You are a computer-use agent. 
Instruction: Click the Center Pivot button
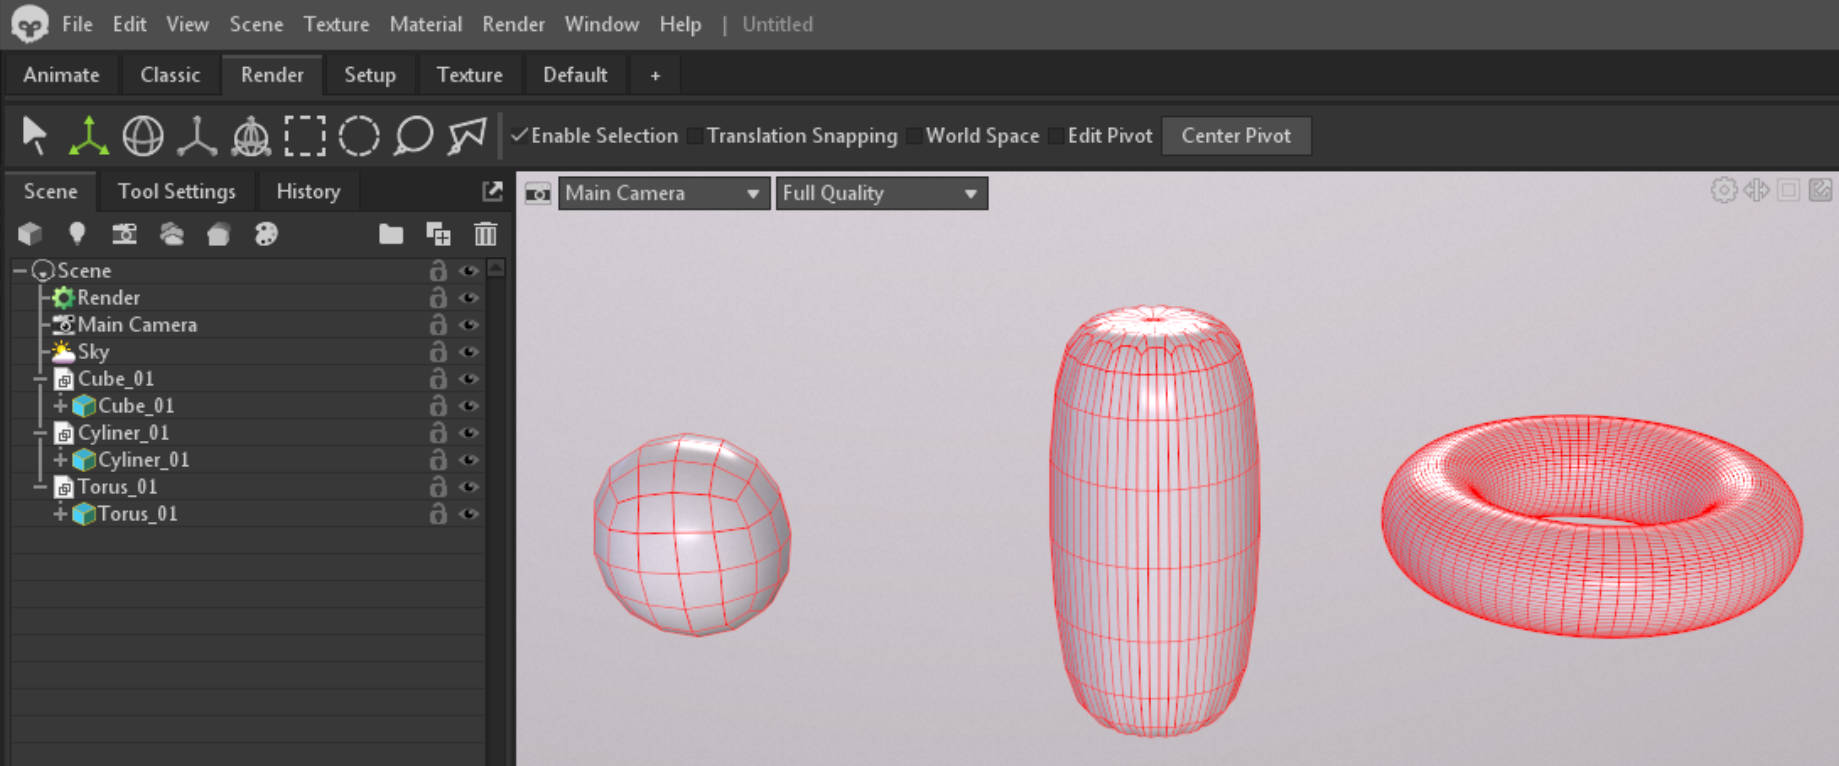(x=1236, y=135)
